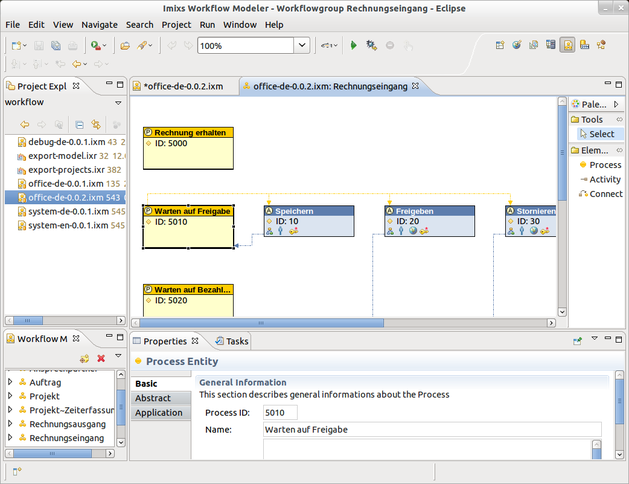Screen dimensions: 629x484
Task: Open the 100% zoom level dropdown
Action: [x=301, y=45]
